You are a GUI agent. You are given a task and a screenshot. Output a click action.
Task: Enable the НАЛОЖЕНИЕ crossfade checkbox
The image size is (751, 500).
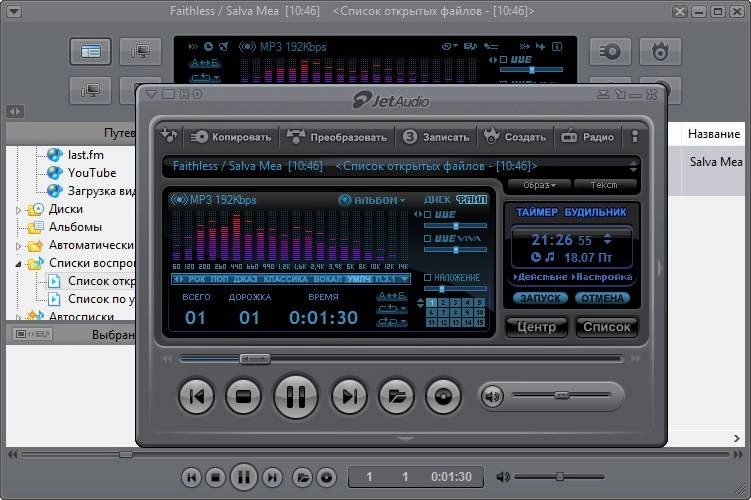point(428,277)
